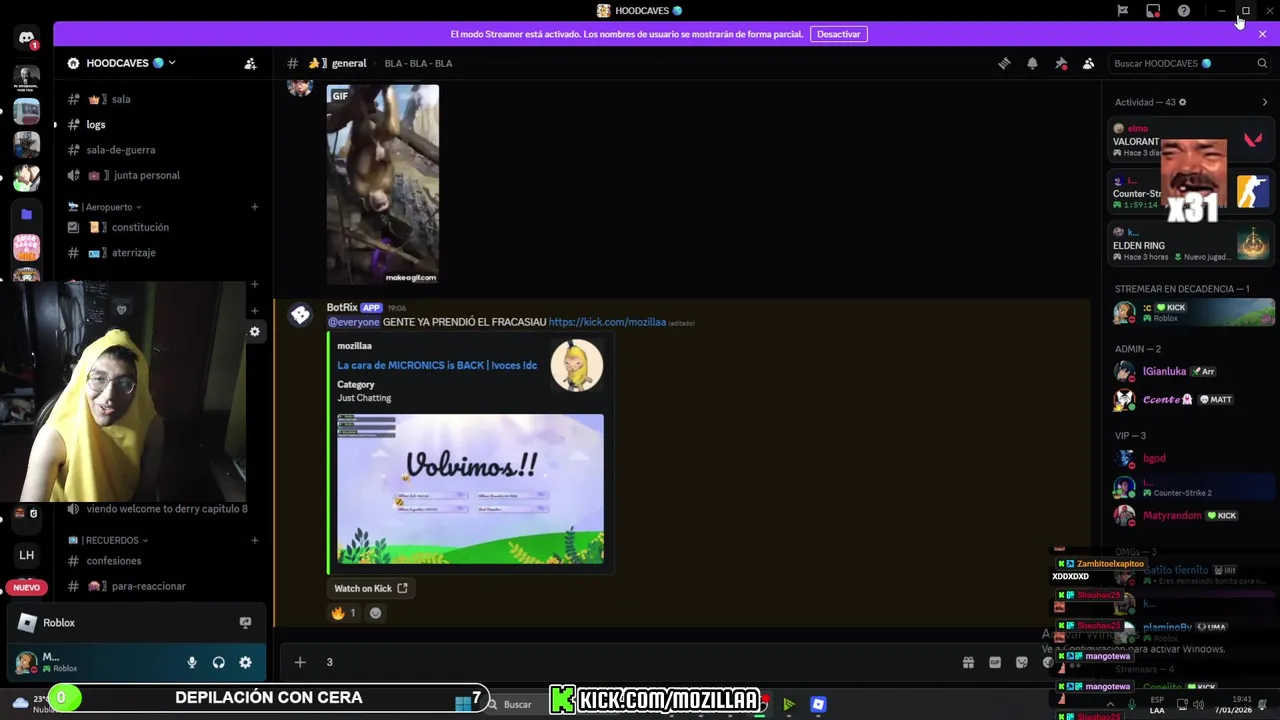The image size is (1280, 720).
Task: Mute microphone in user panel
Action: tap(192, 662)
